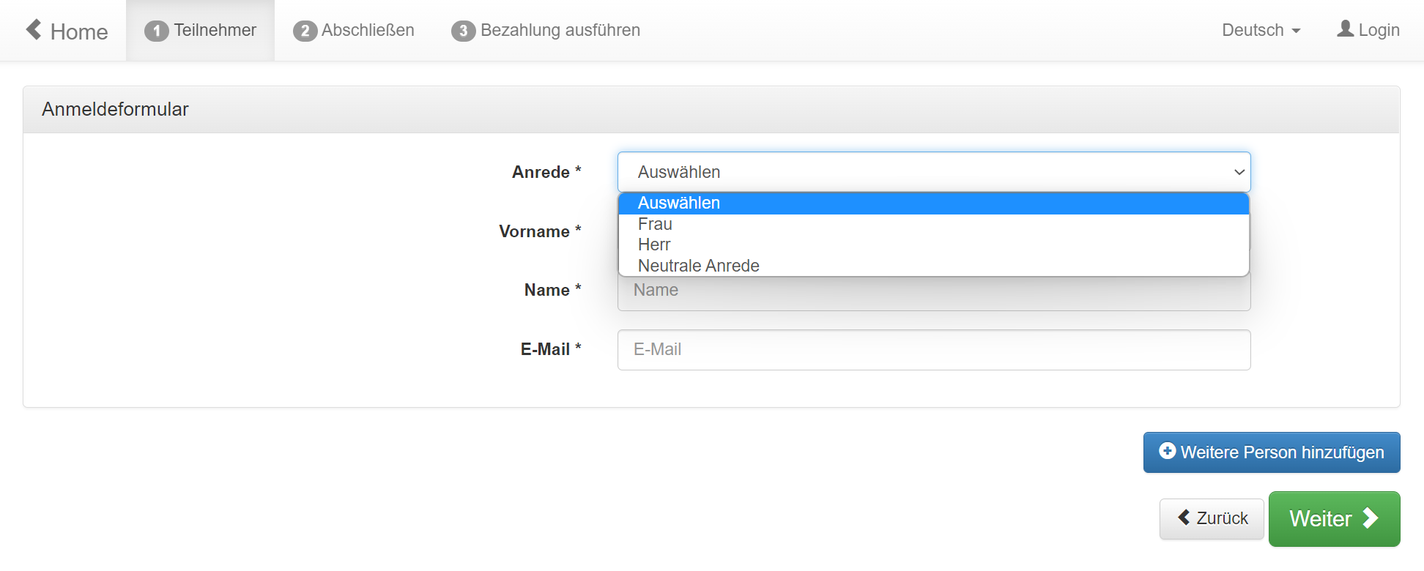
Task: Collapse the Anrede combo box arrow
Action: point(1239,172)
